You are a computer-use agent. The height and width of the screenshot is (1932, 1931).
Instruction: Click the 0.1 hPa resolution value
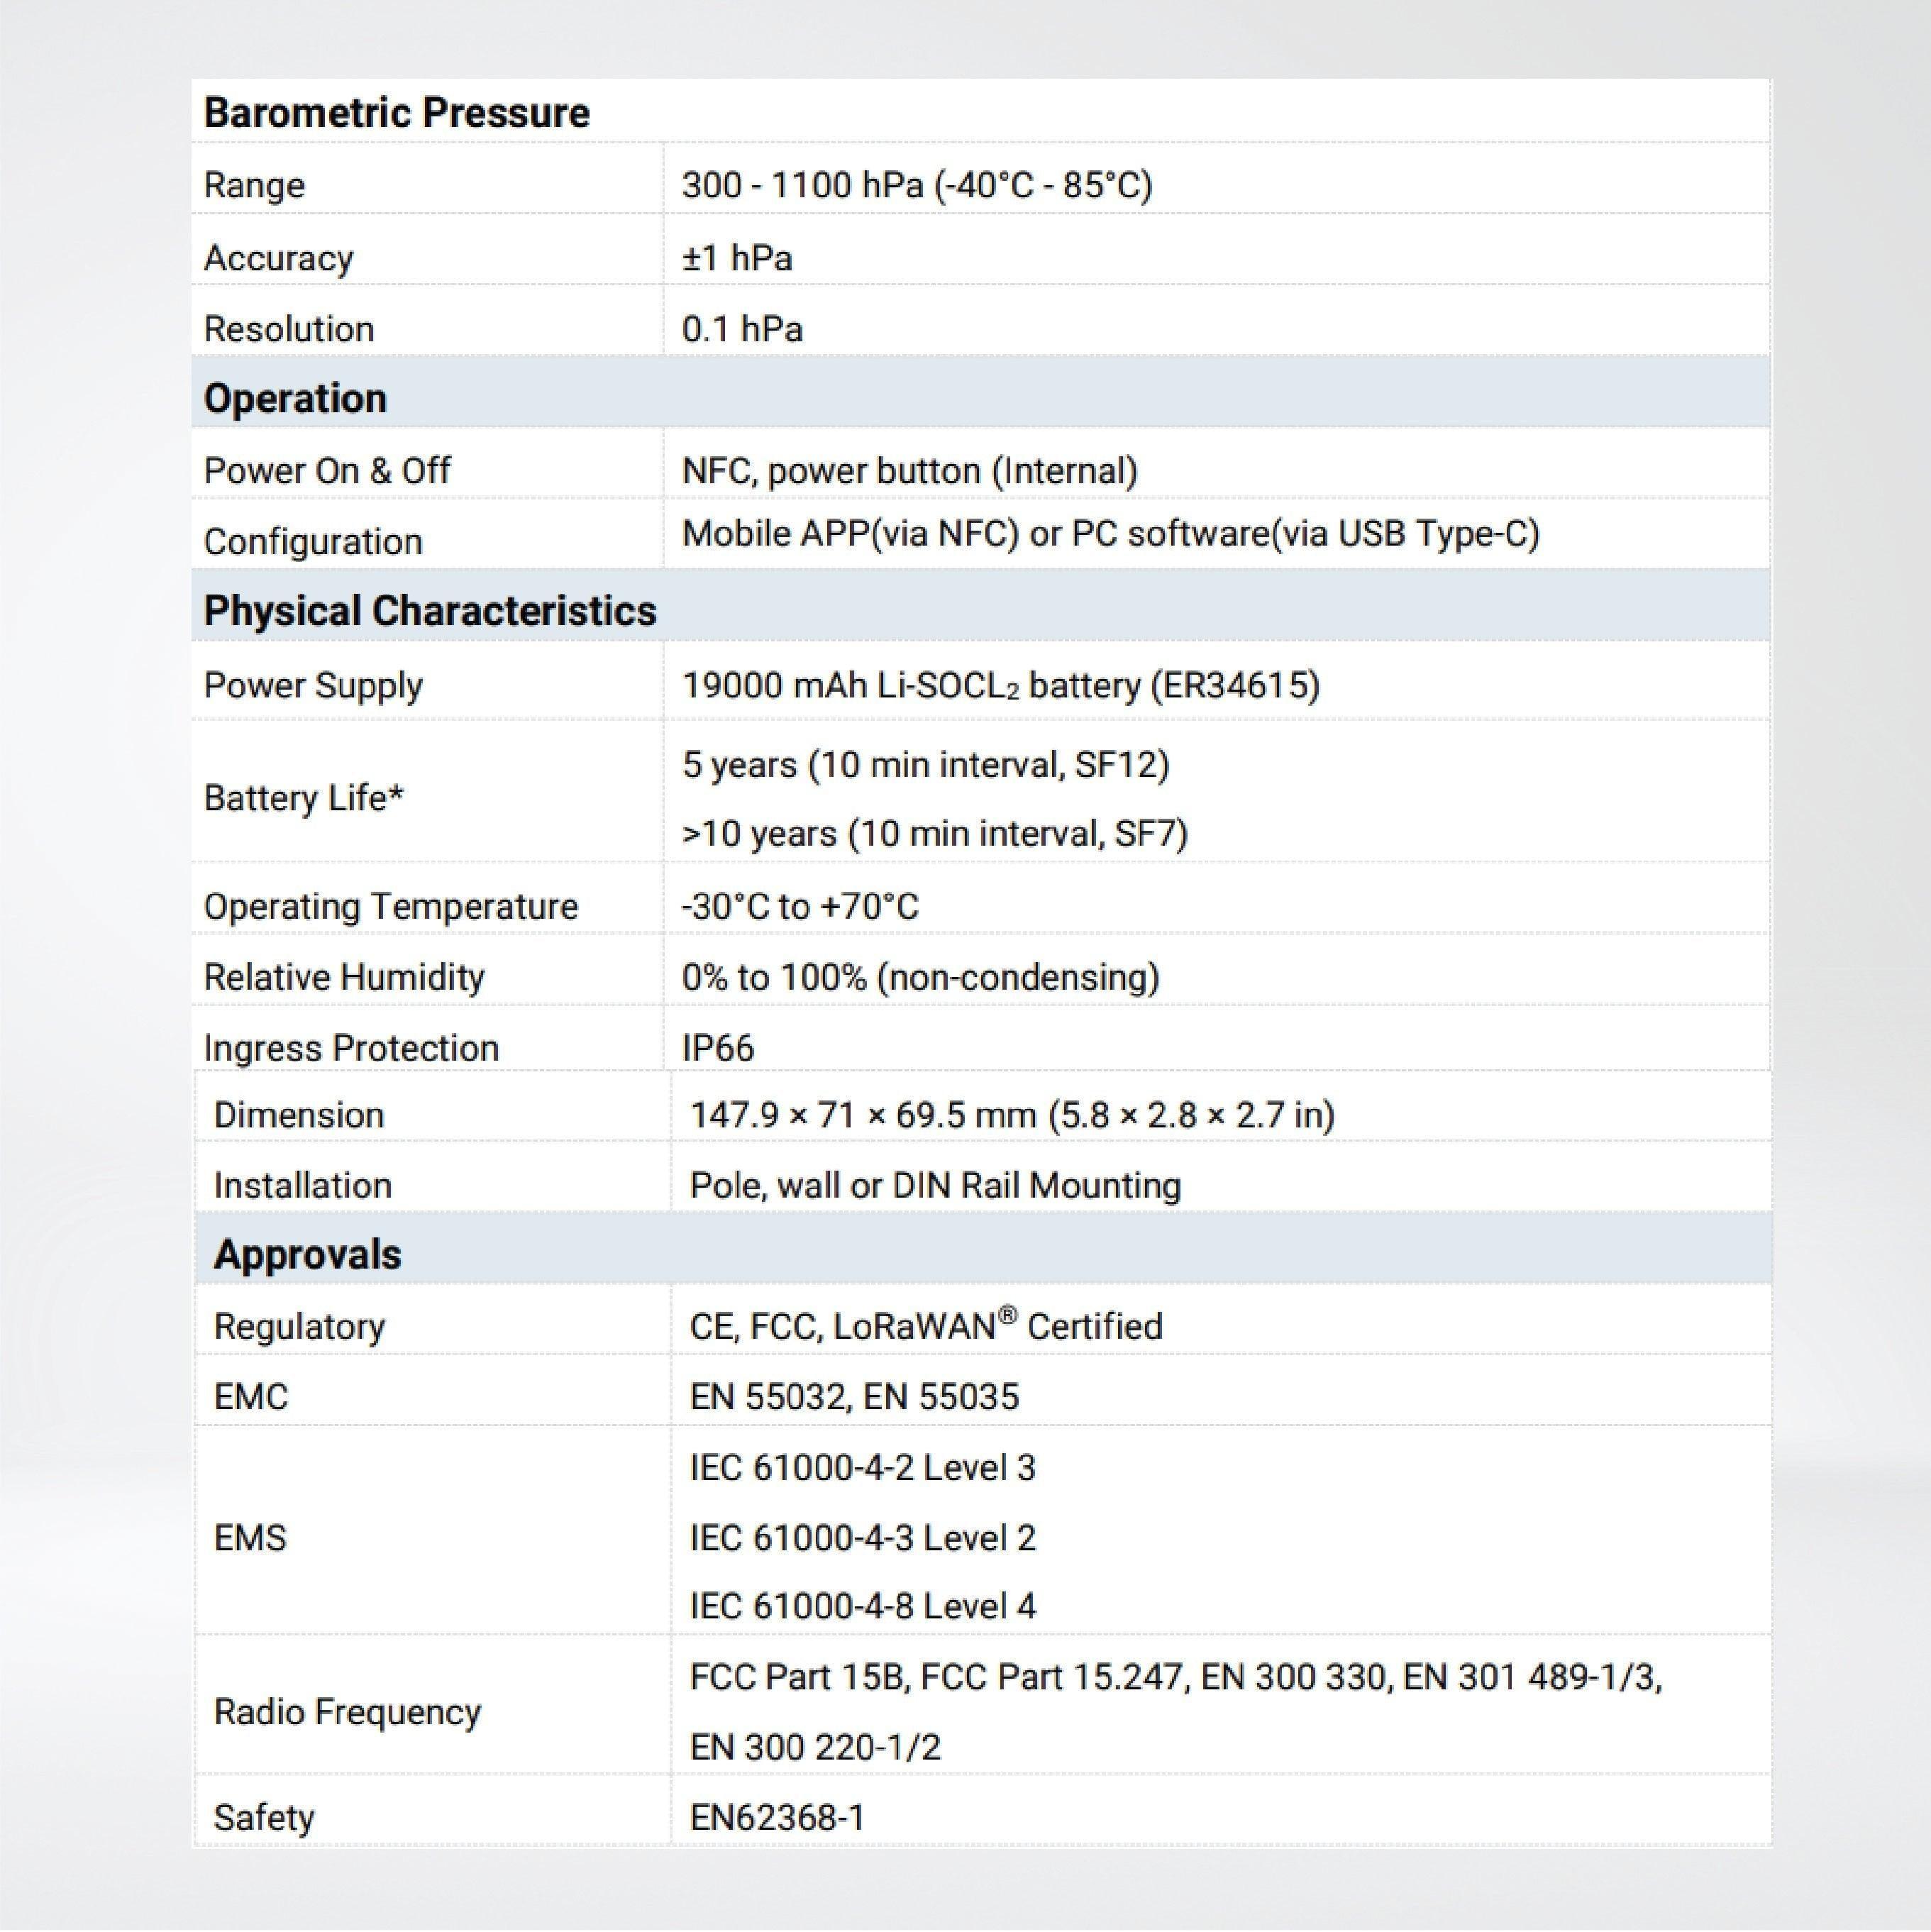[742, 329]
